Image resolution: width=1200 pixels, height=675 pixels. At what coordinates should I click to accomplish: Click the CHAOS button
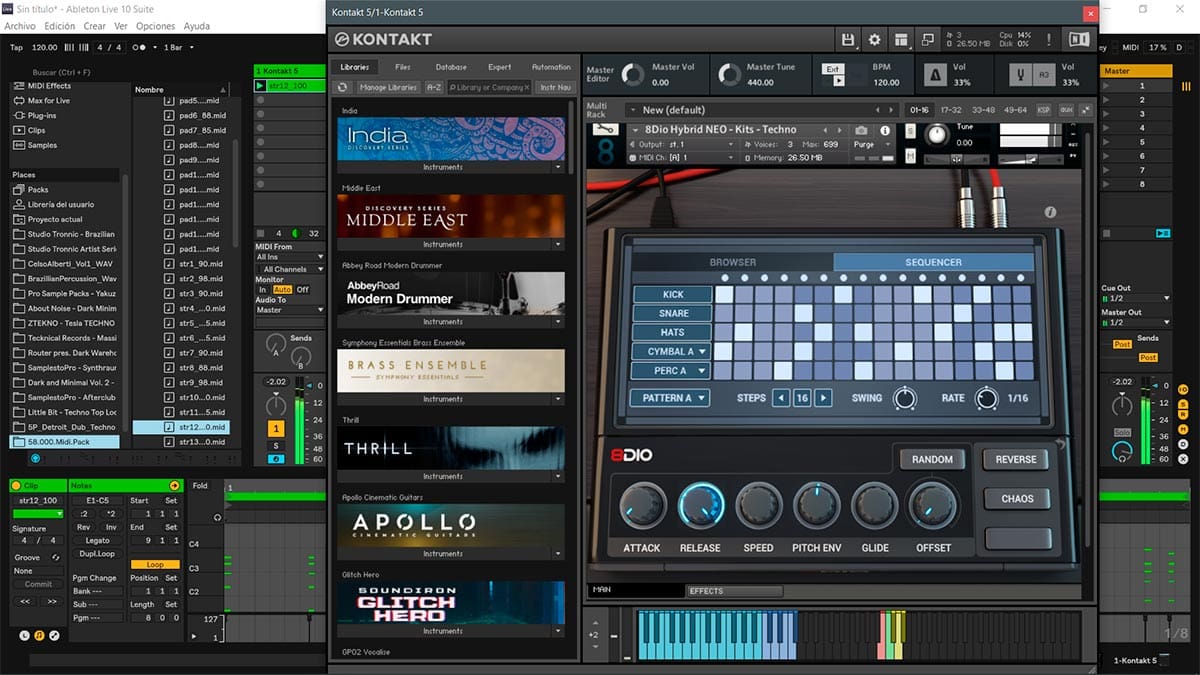[1016, 498]
